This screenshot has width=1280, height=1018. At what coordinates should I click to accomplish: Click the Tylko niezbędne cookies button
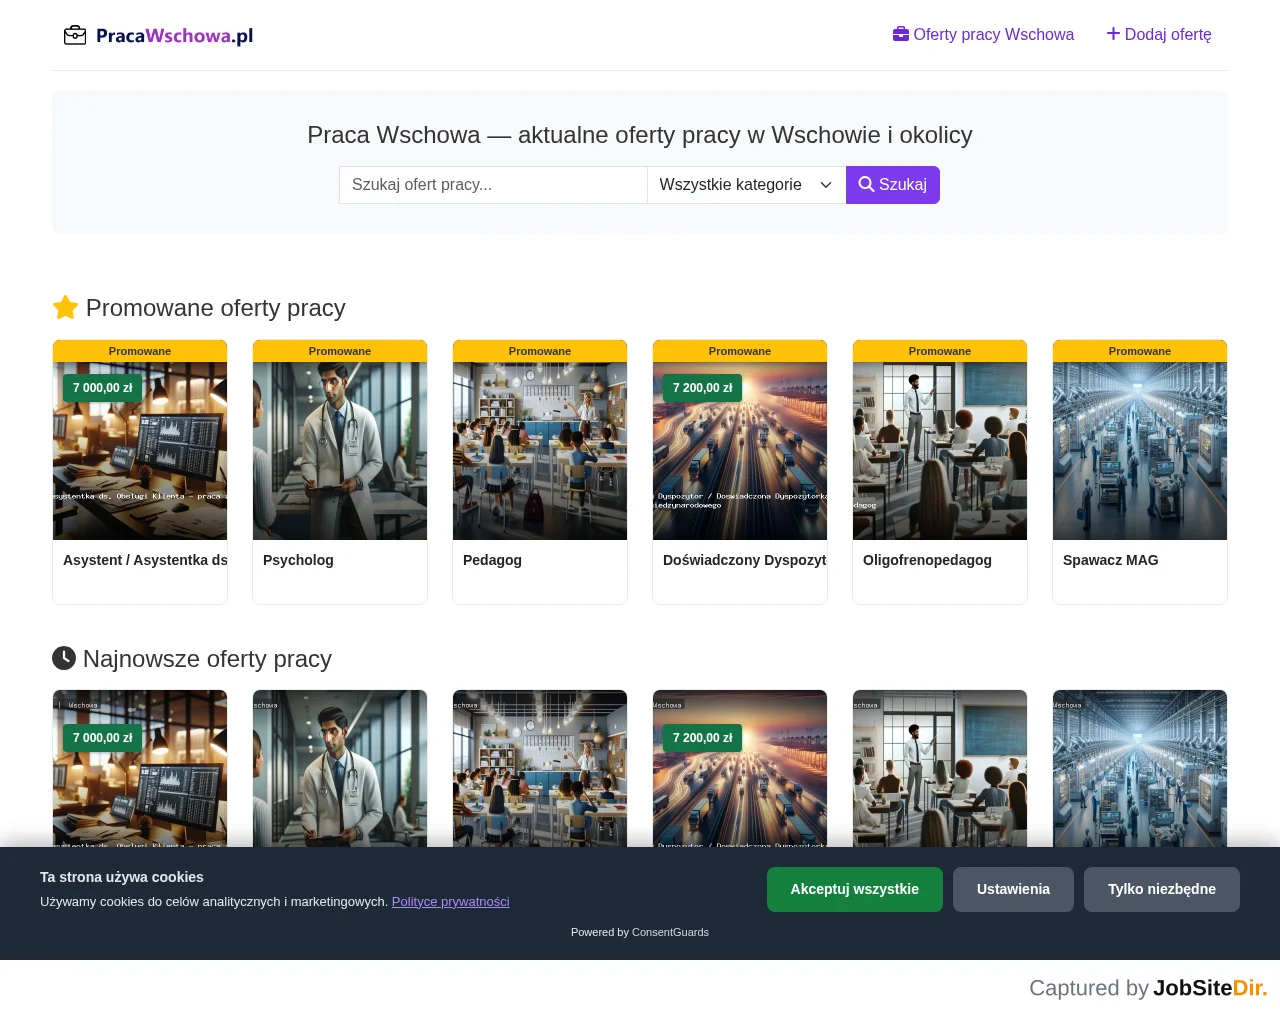pos(1162,889)
